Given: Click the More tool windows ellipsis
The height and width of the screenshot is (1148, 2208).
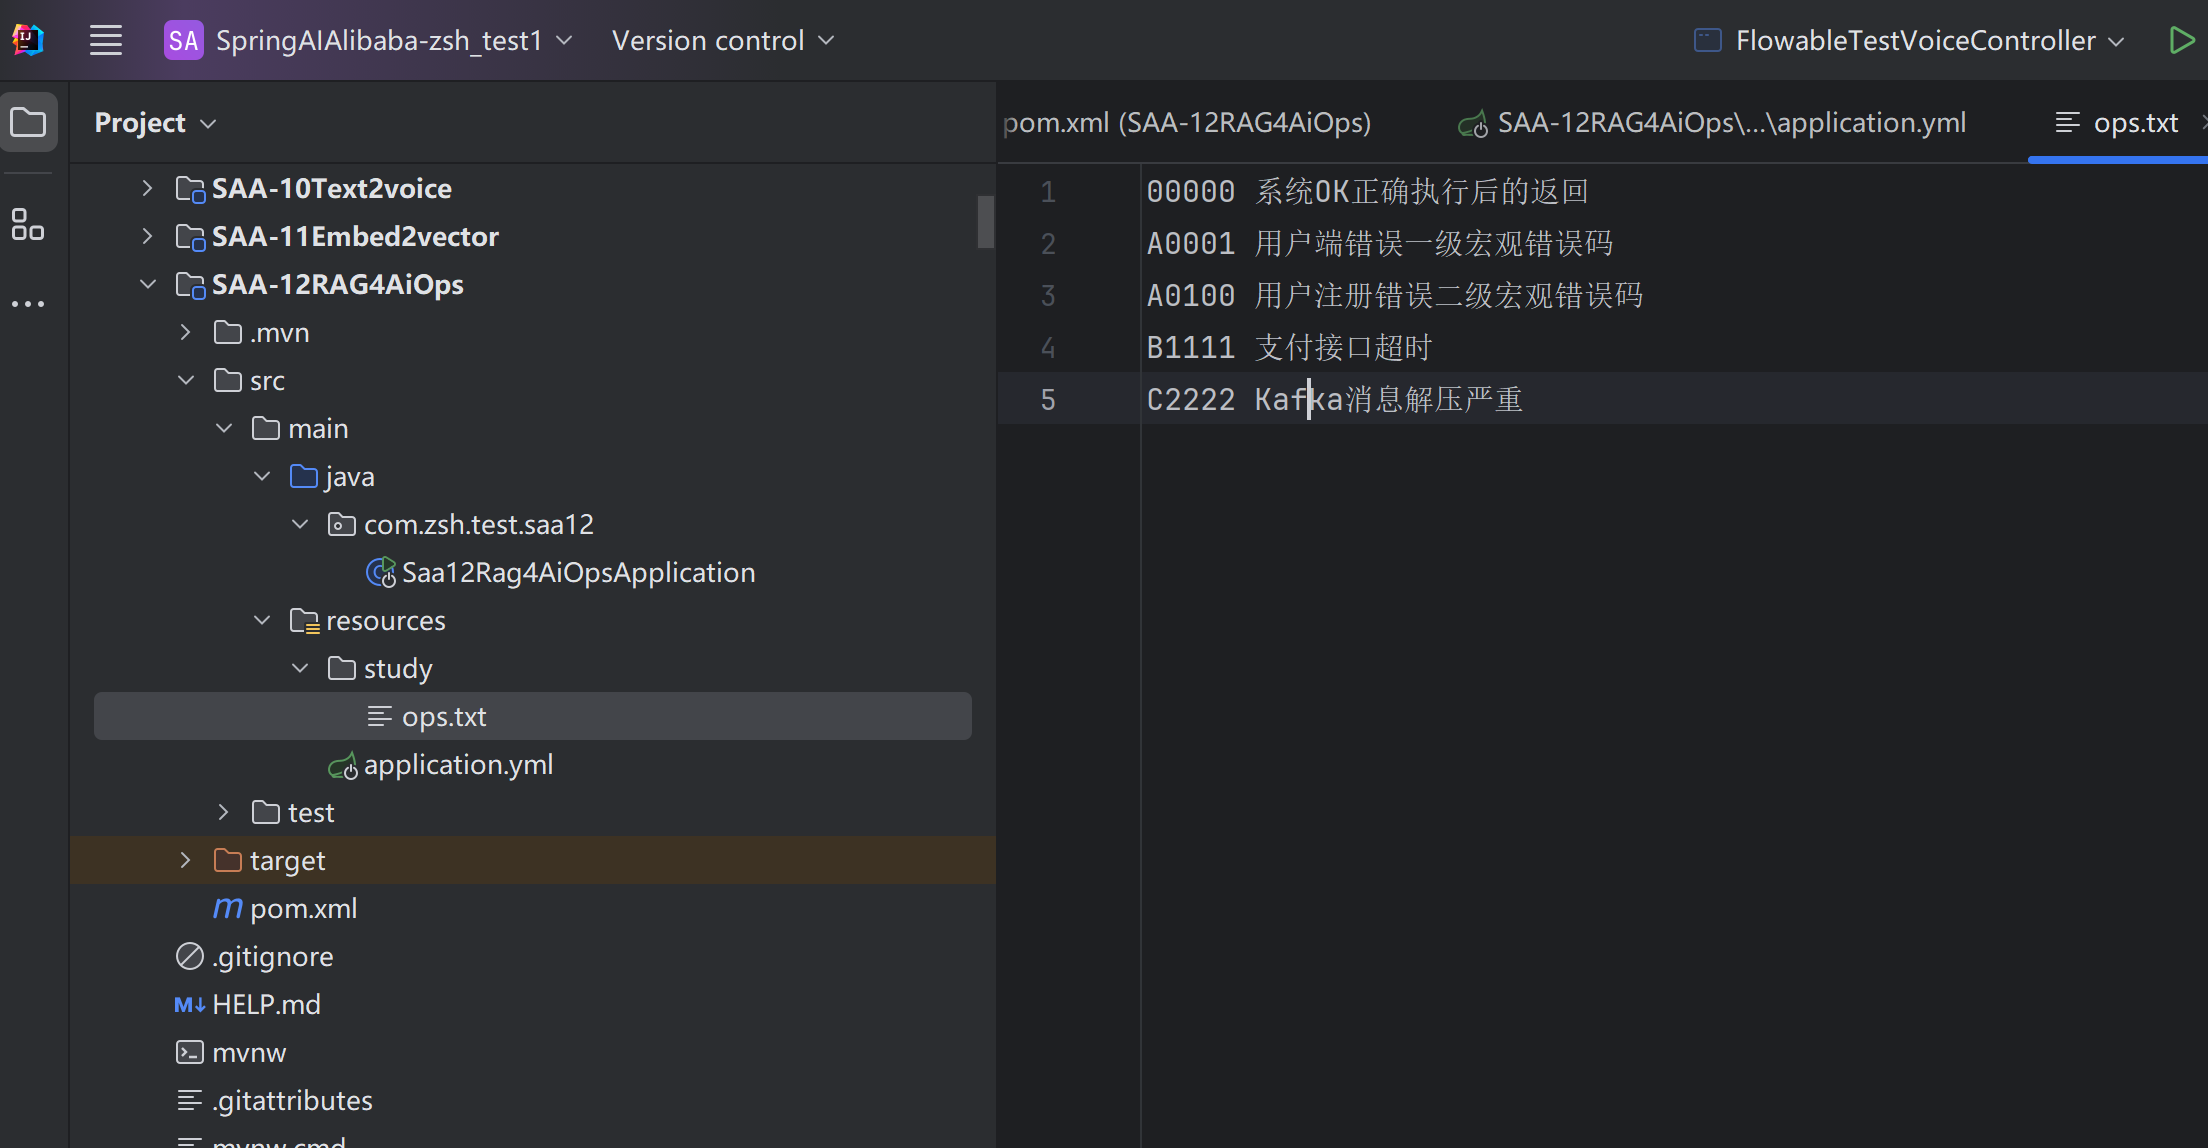Looking at the screenshot, I should point(28,303).
